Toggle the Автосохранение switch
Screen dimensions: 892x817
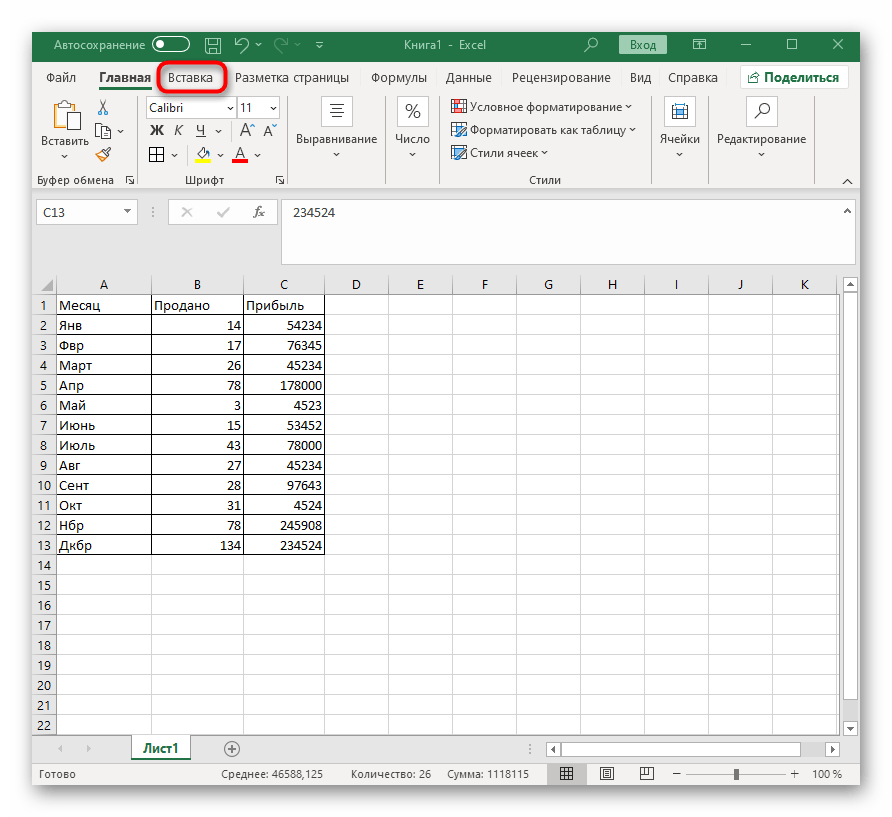(x=171, y=45)
